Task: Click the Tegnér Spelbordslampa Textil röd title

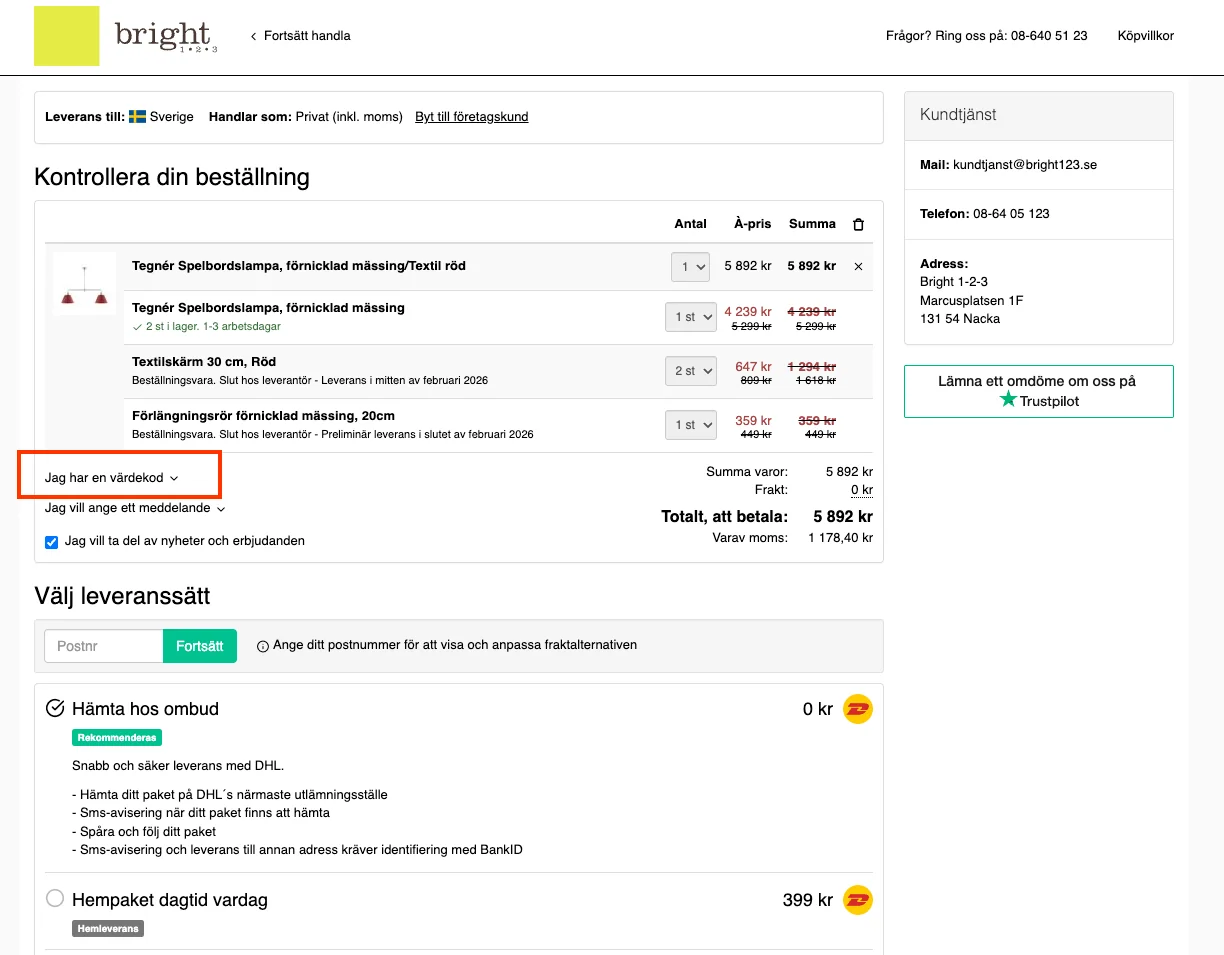Action: coord(299,266)
